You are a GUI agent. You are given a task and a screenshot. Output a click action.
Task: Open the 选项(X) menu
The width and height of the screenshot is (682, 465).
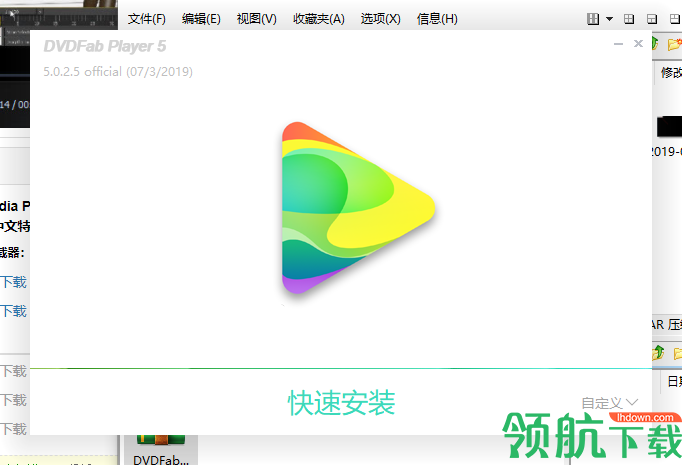pyautogui.click(x=381, y=19)
